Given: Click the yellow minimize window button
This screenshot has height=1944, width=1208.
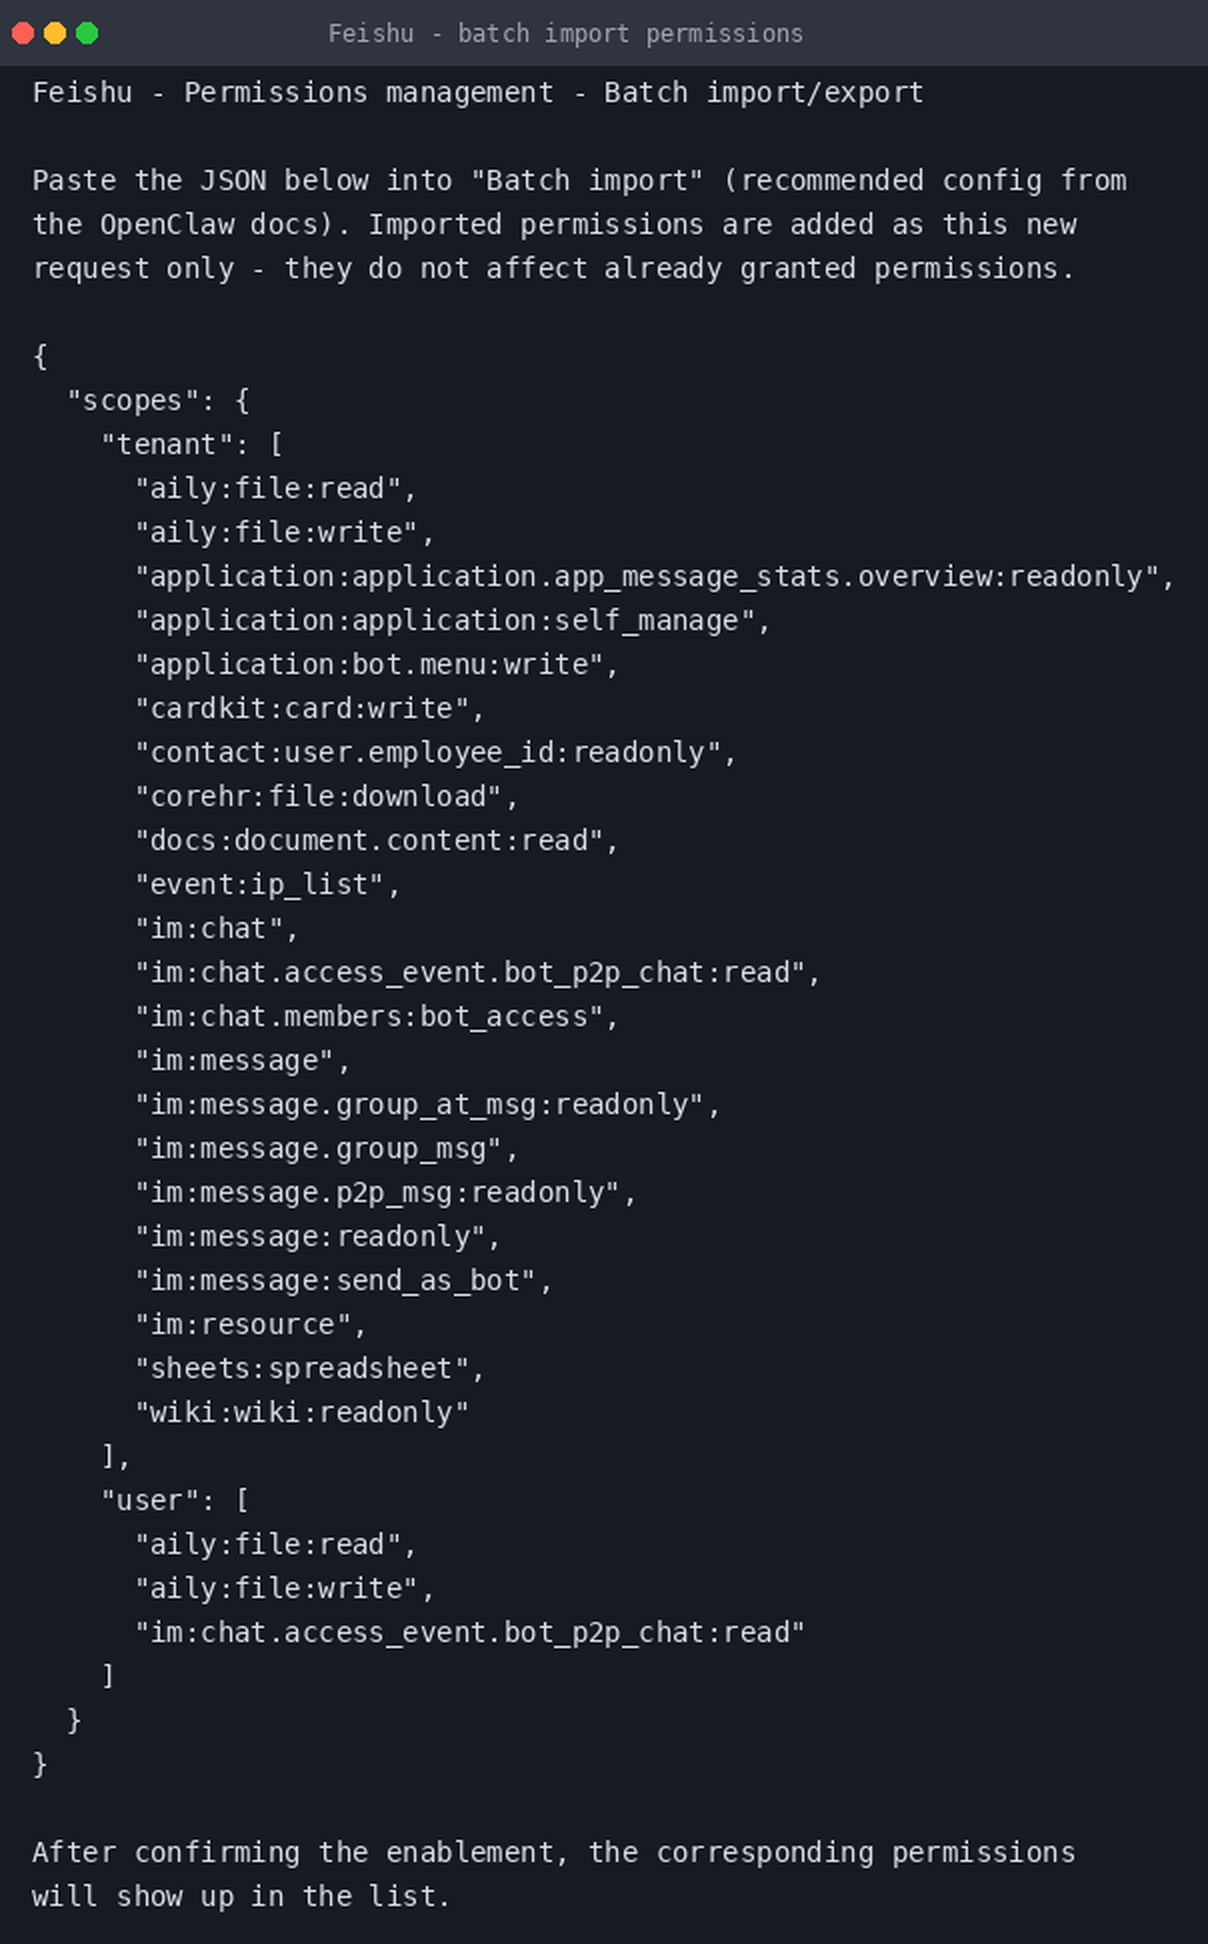Looking at the screenshot, I should pos(55,33).
